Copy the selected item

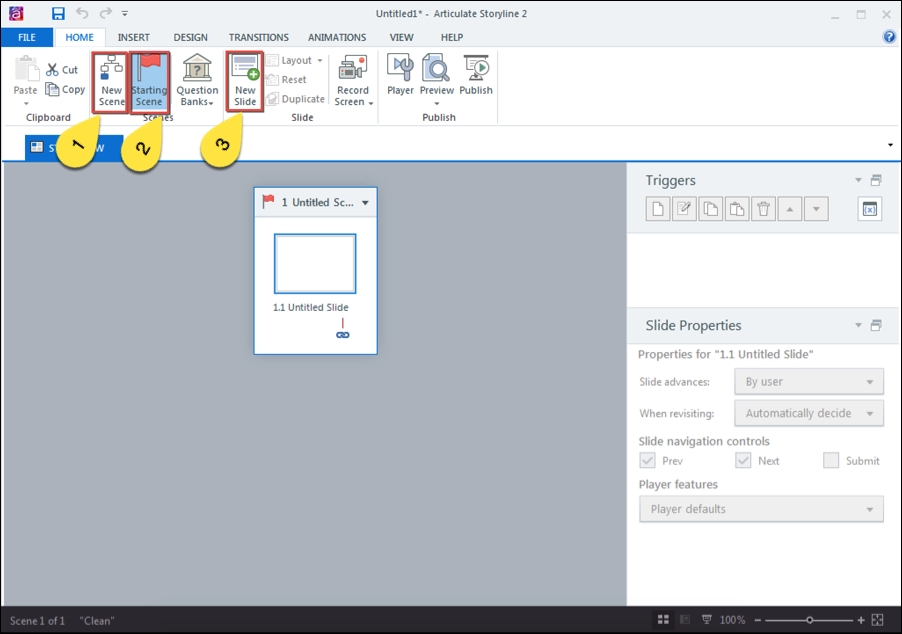click(x=65, y=90)
